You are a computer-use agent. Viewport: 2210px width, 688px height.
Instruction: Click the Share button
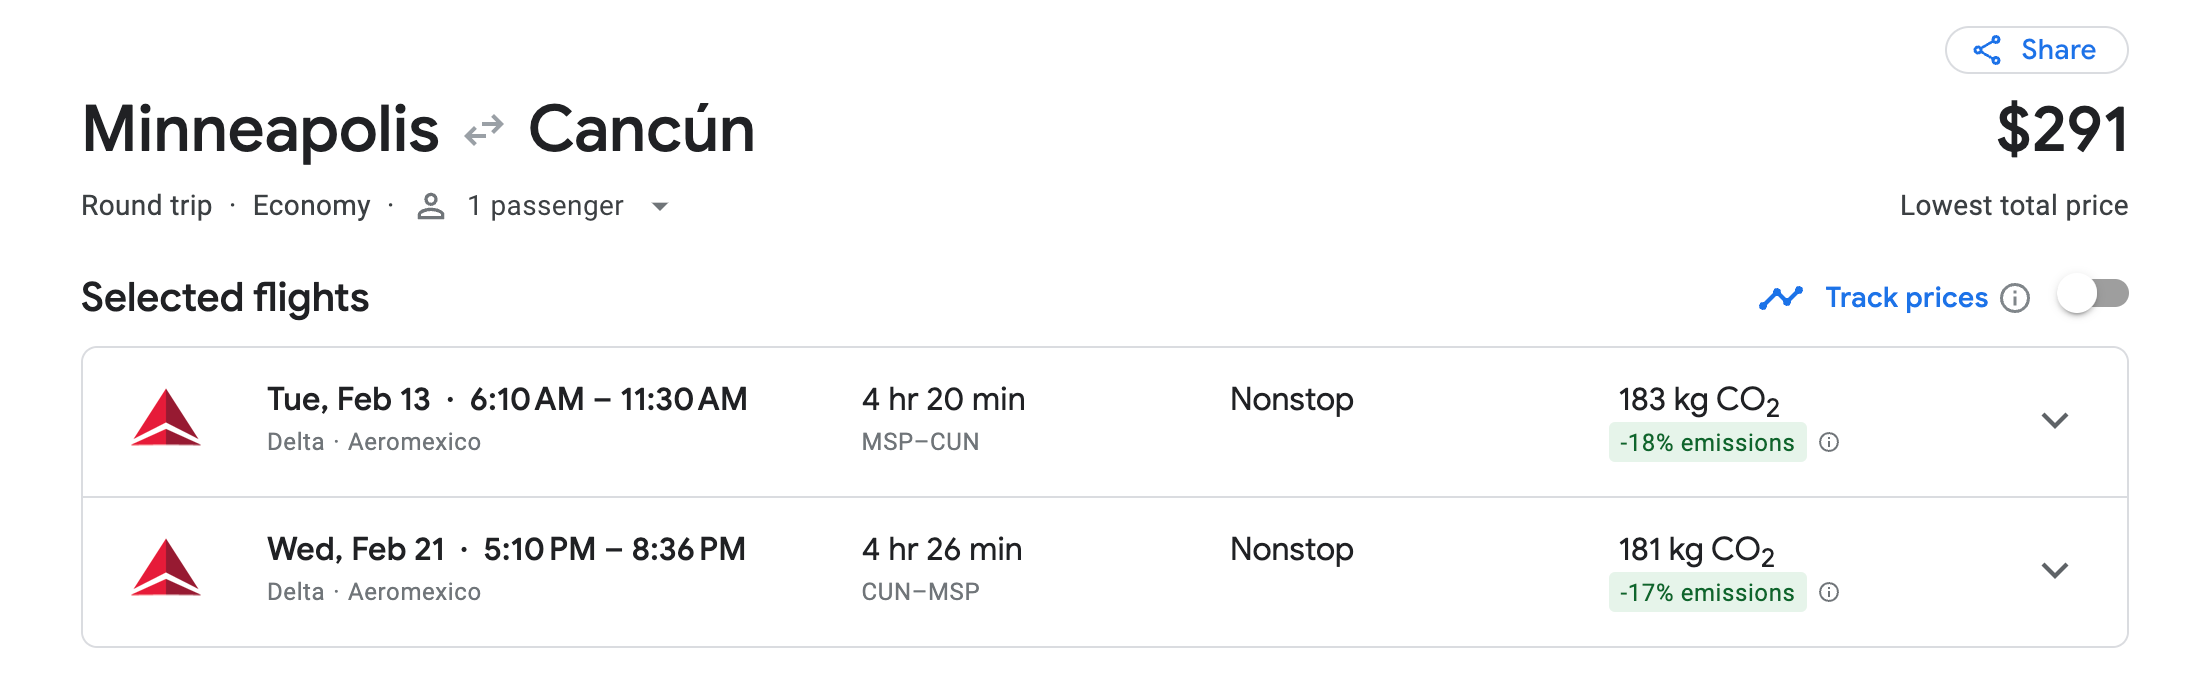point(2036,50)
